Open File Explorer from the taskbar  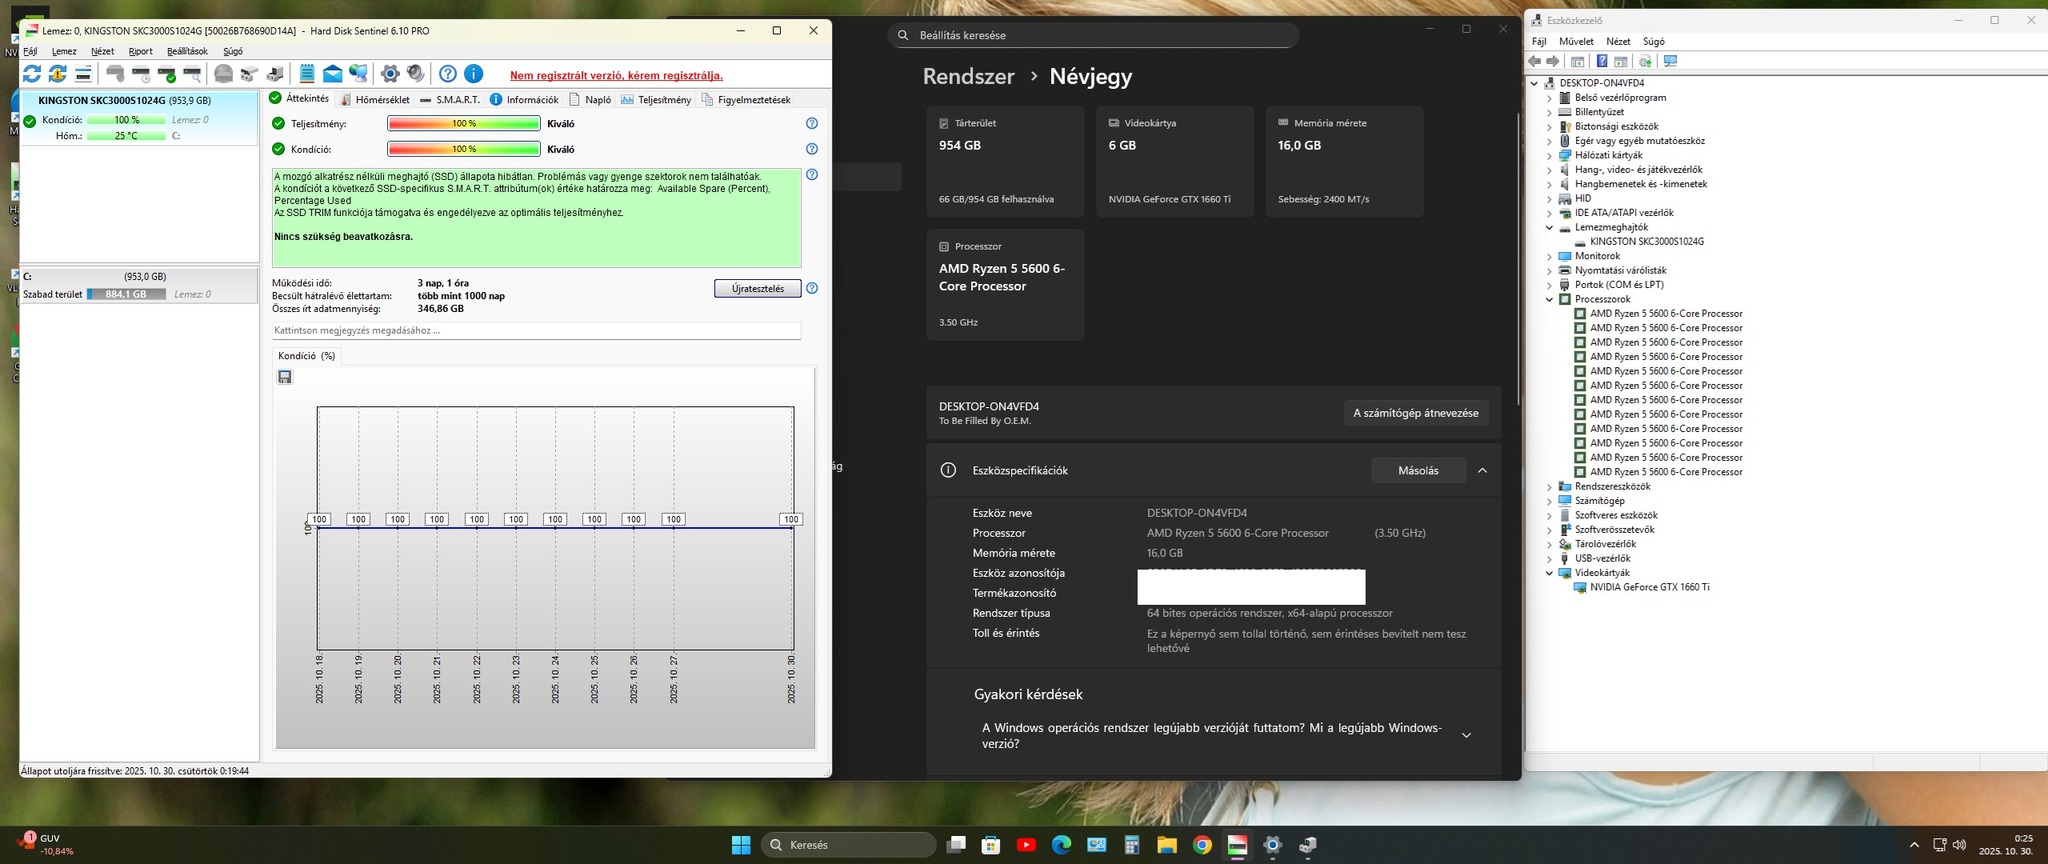click(x=1167, y=845)
